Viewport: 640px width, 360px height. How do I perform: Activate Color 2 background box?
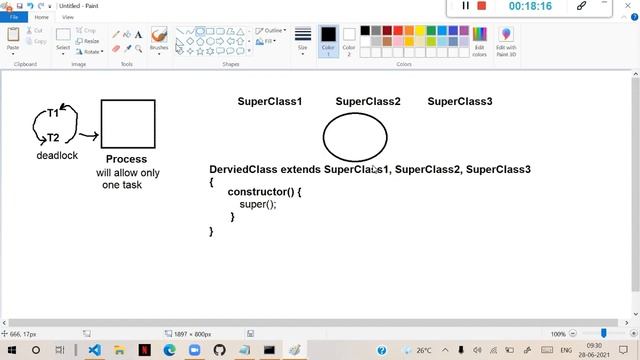pos(349,41)
